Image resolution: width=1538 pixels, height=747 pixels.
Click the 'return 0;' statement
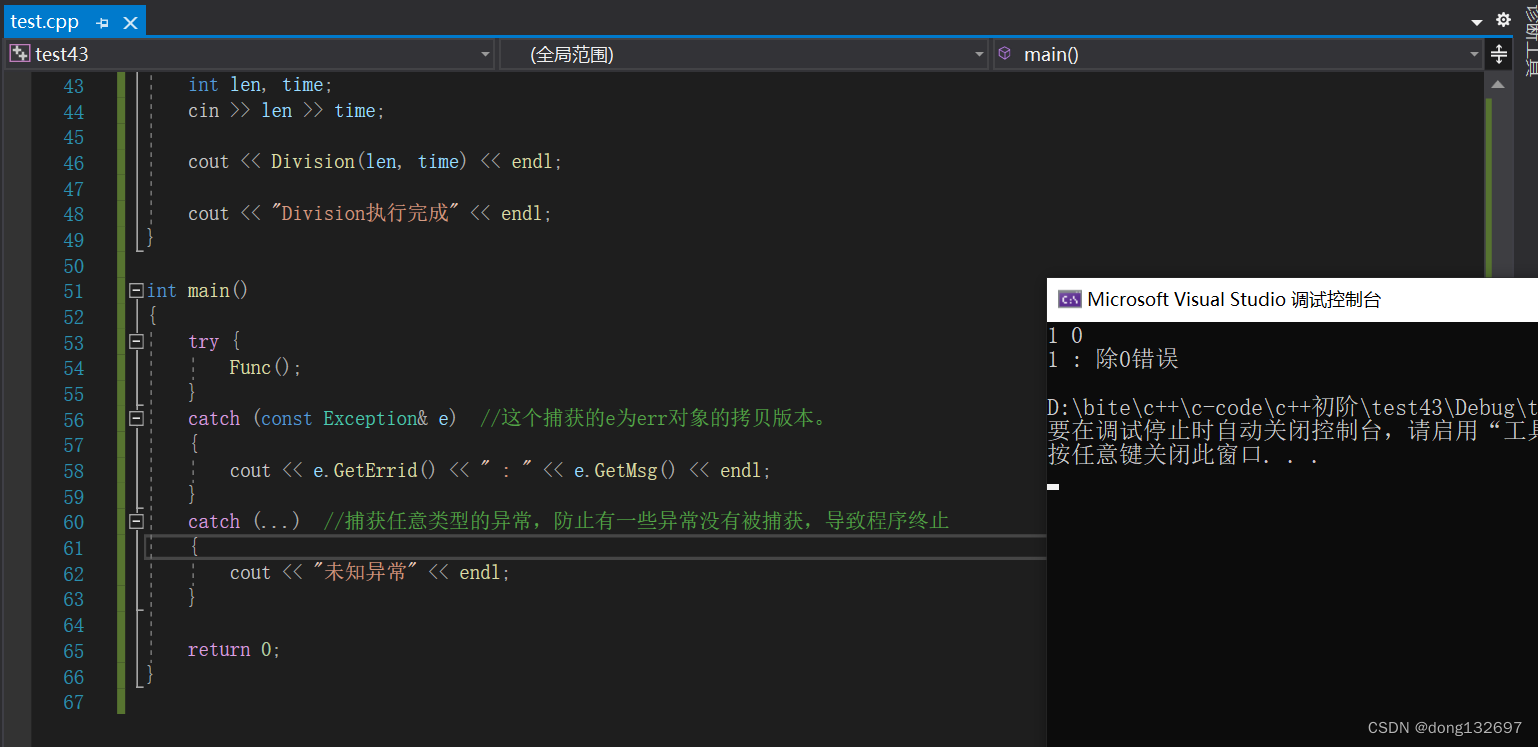coord(234,650)
